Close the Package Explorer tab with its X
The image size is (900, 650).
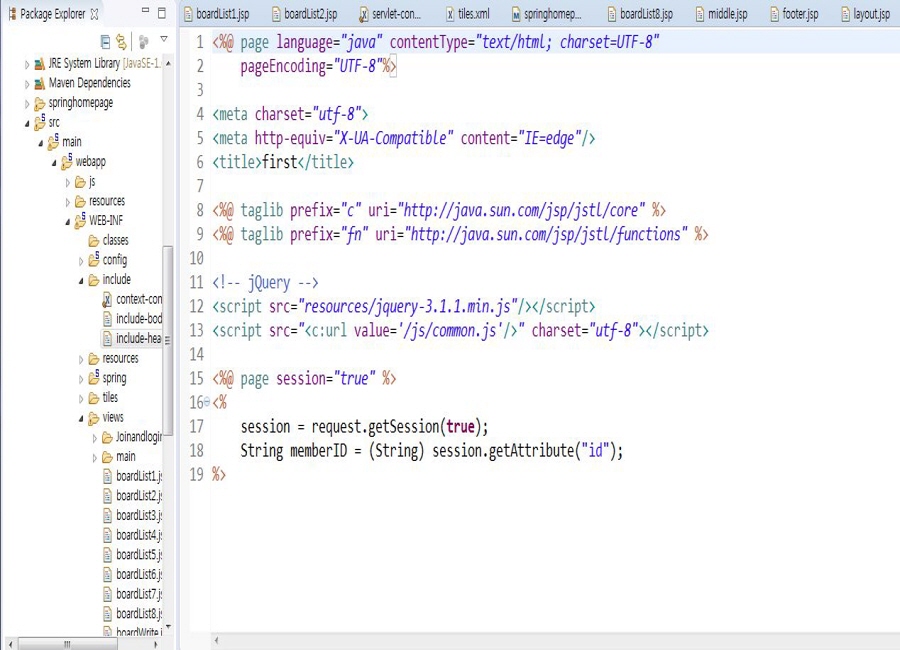(x=95, y=14)
